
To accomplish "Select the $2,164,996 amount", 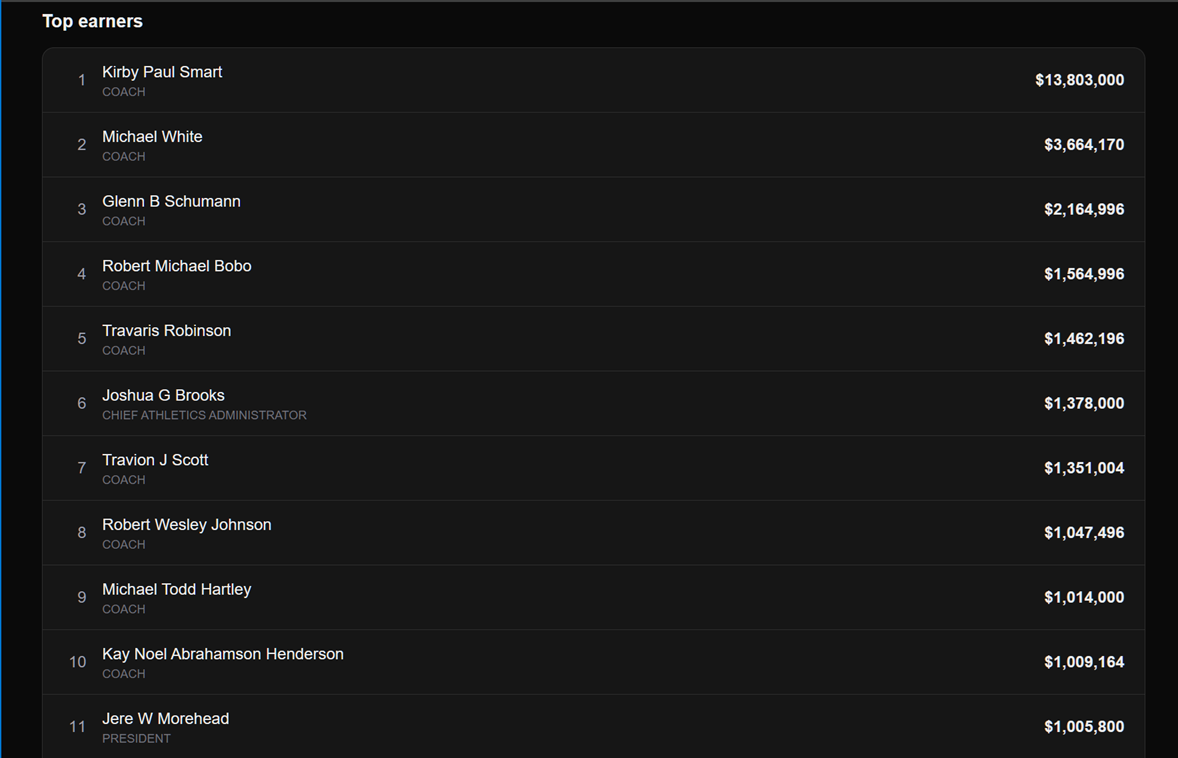I will [1084, 209].
